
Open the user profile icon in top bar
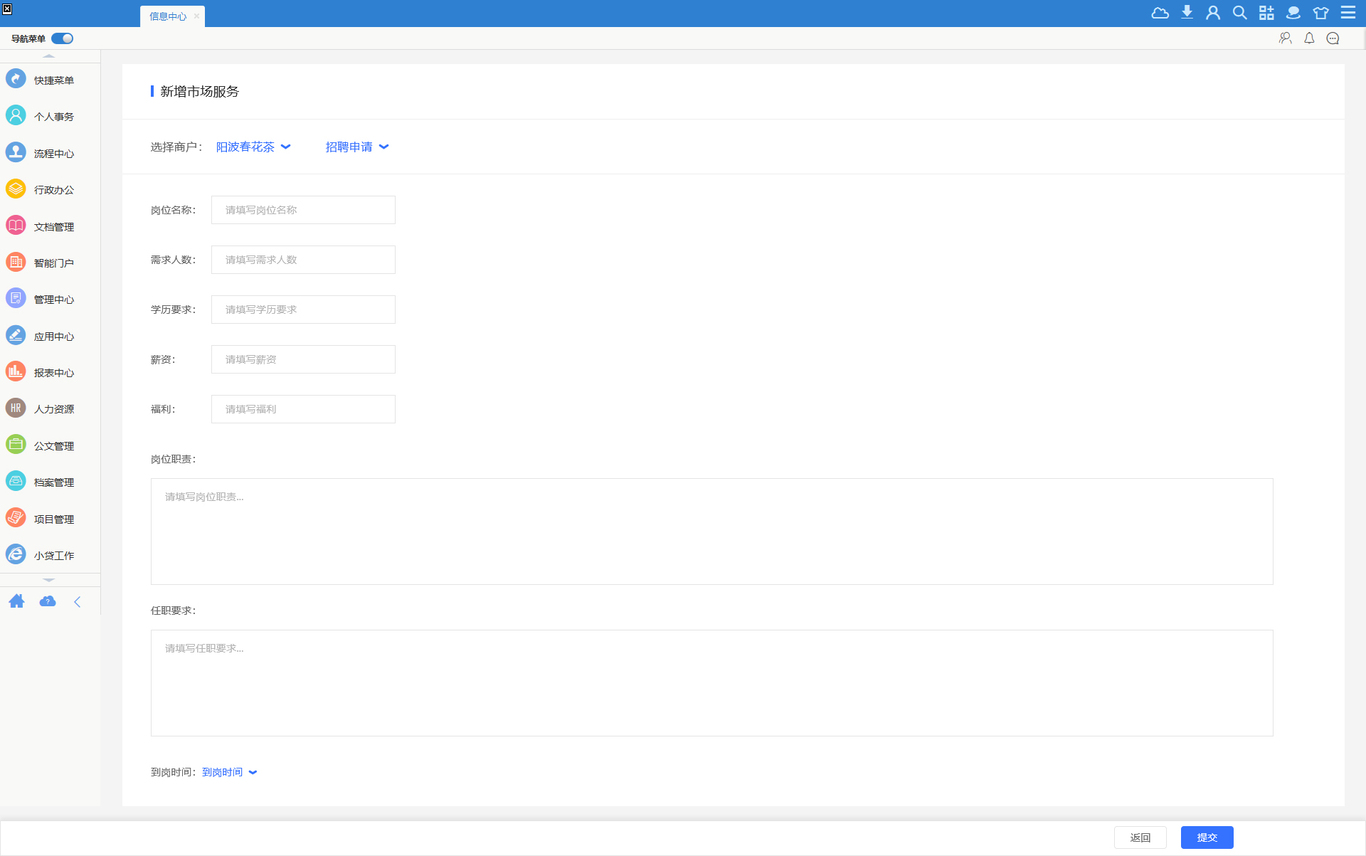pos(1213,13)
